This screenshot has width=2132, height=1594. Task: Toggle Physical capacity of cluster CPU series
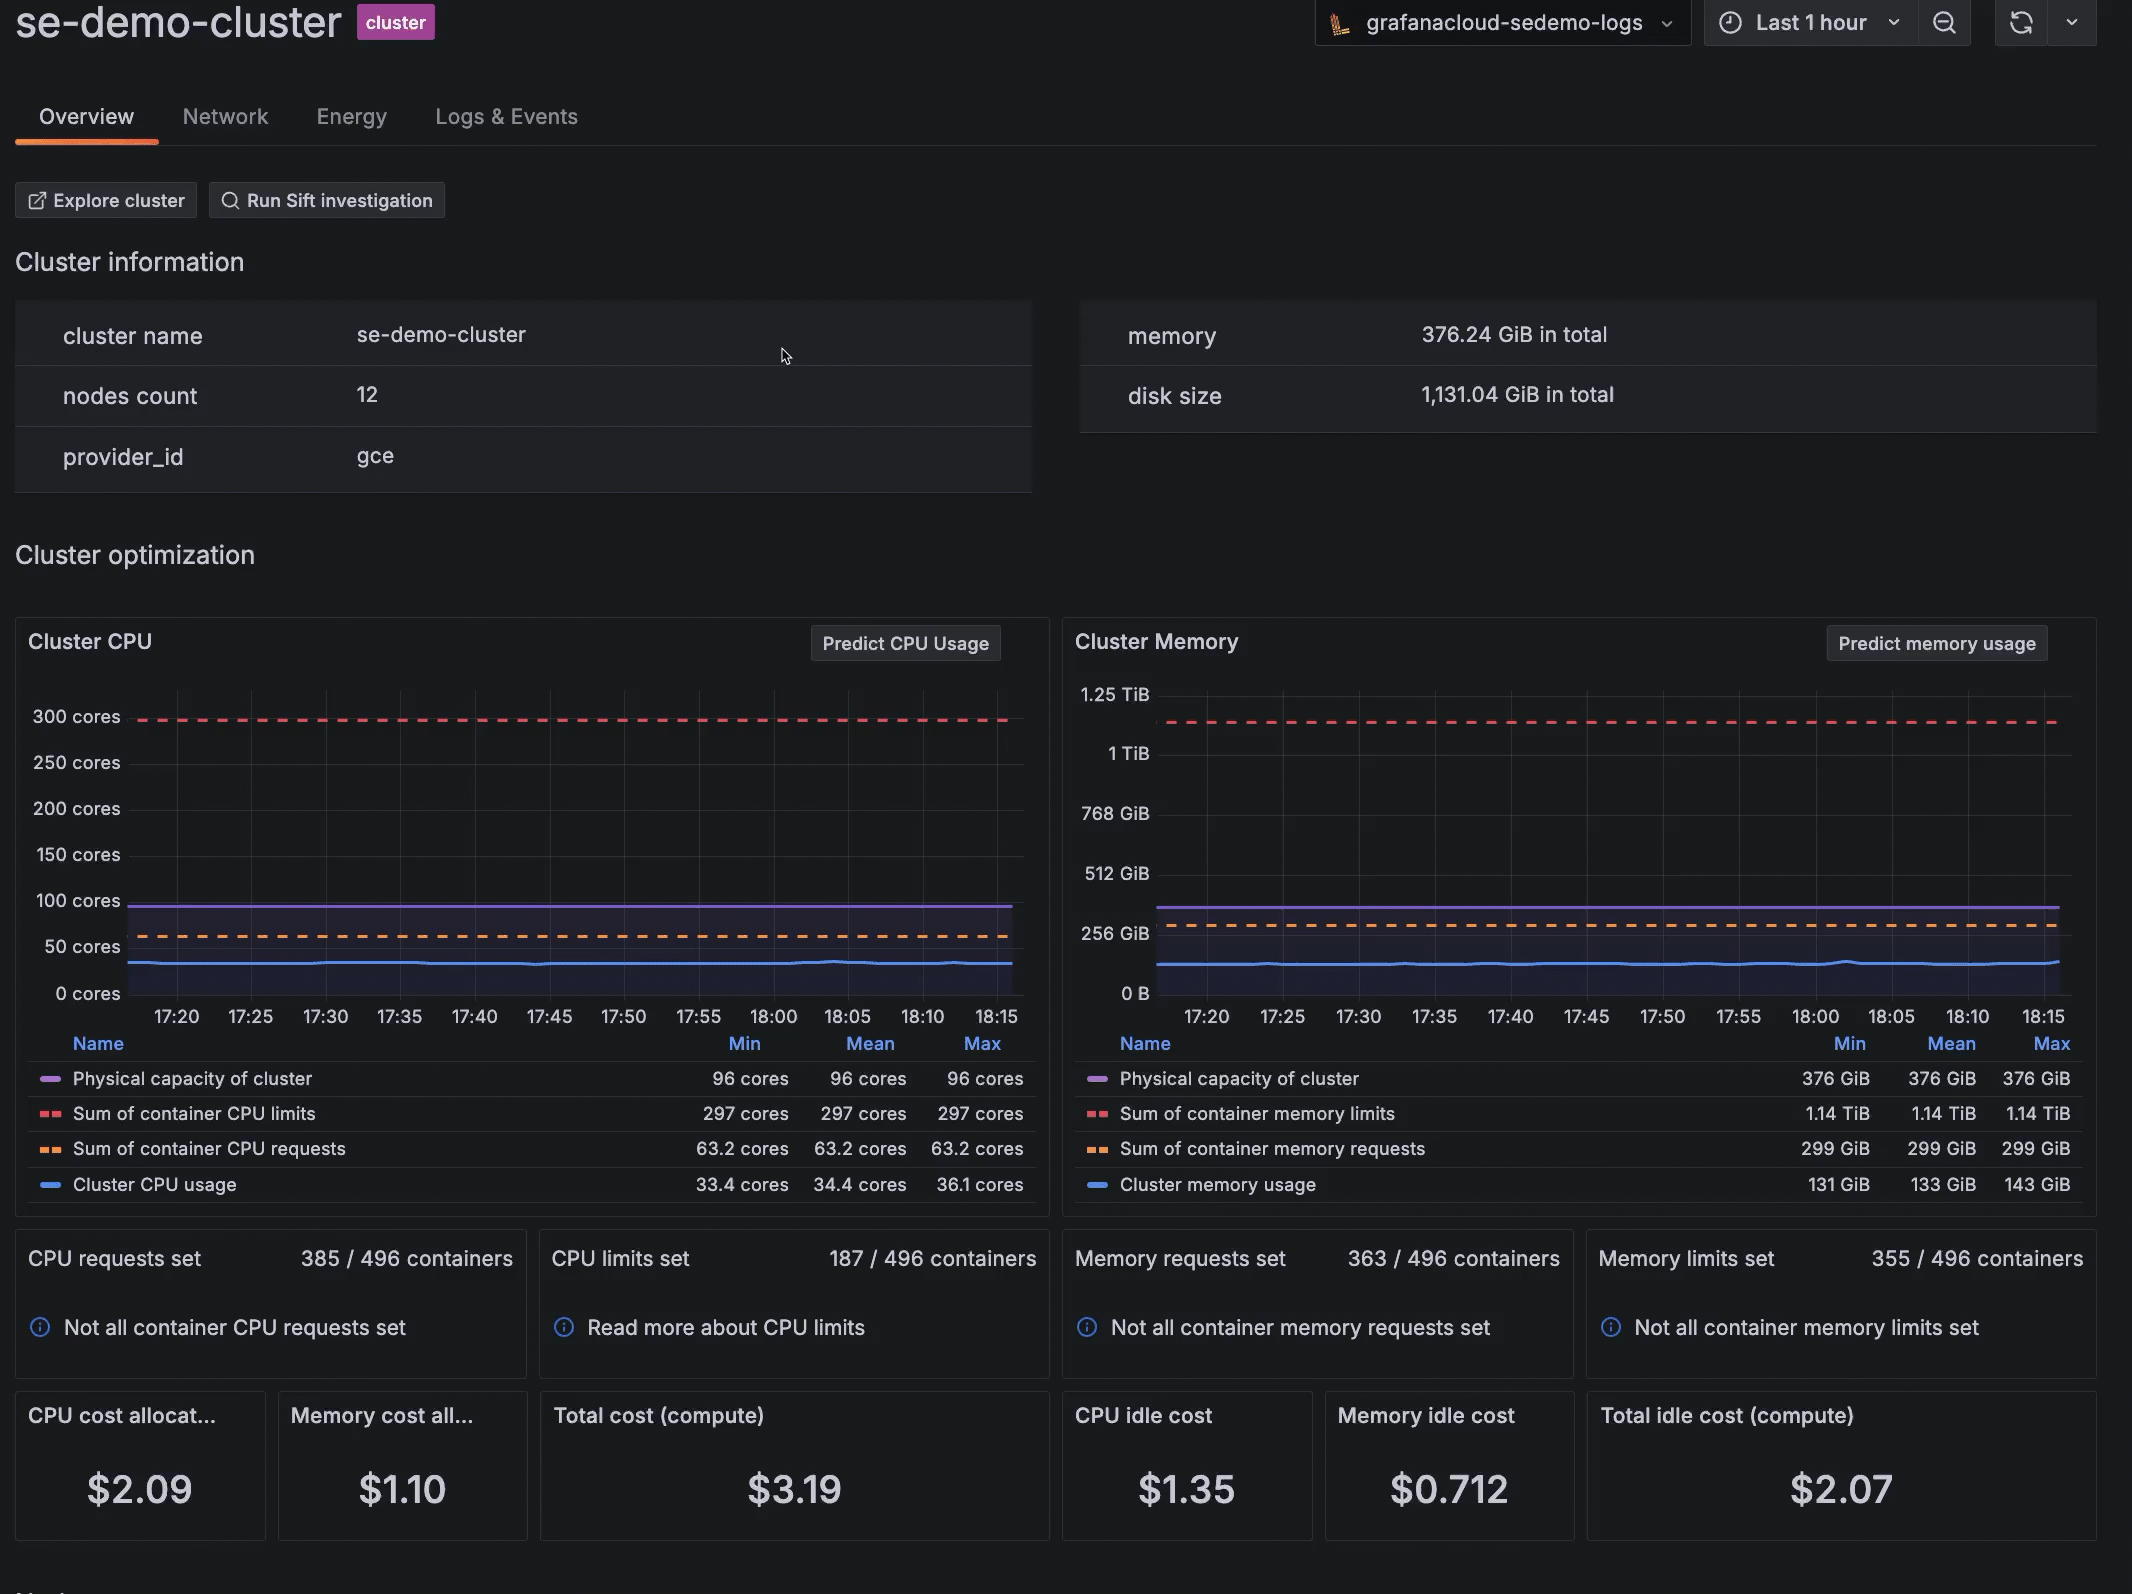point(192,1078)
